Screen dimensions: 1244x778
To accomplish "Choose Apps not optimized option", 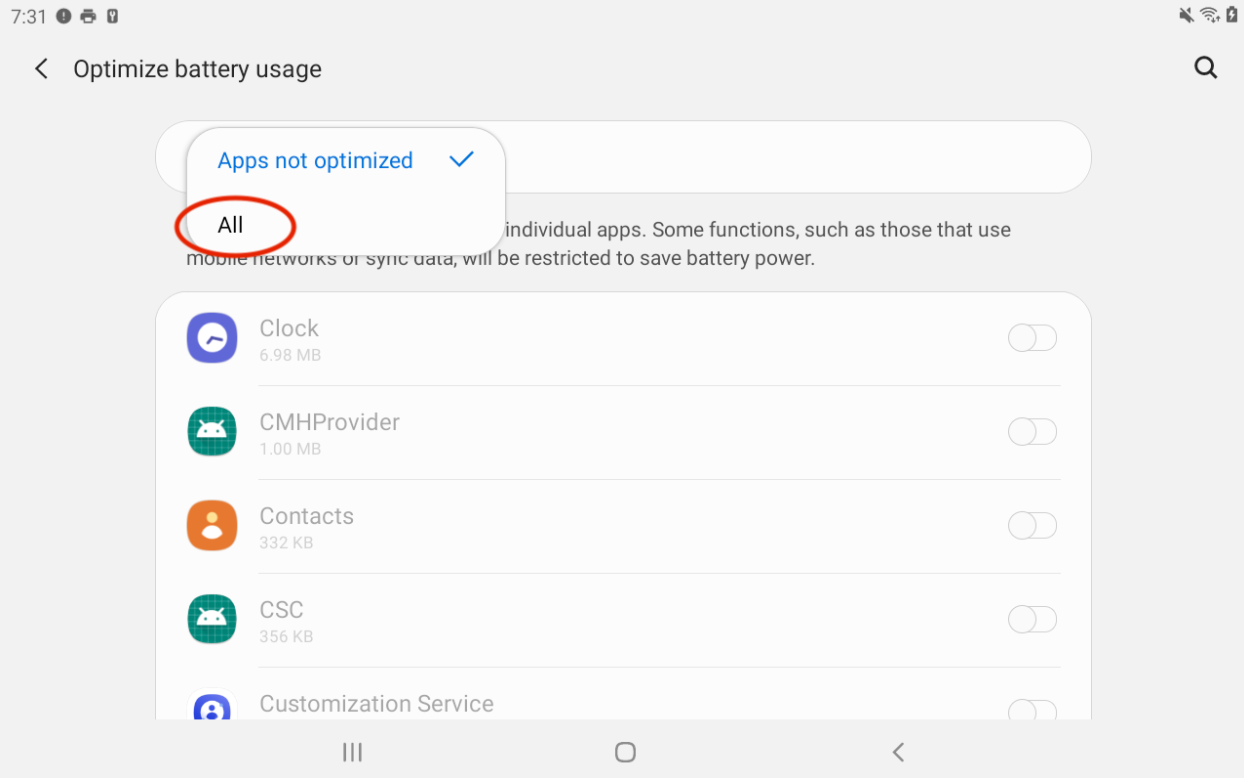I will click(x=315, y=161).
